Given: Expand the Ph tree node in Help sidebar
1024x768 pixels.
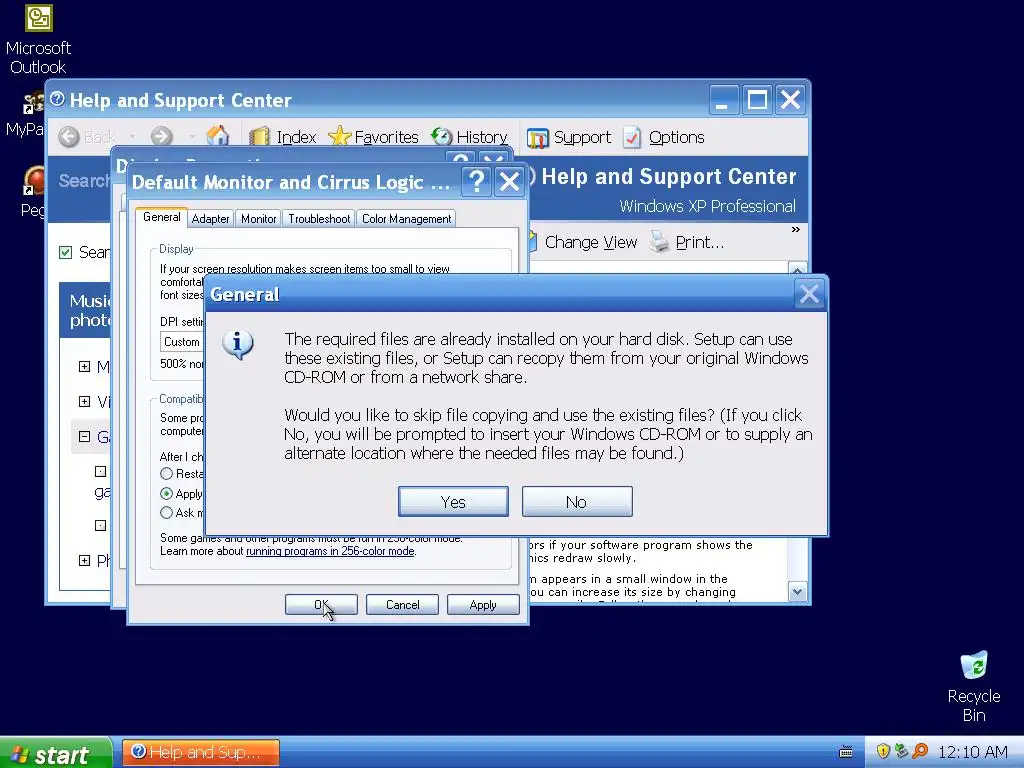Looking at the screenshot, I should point(84,560).
